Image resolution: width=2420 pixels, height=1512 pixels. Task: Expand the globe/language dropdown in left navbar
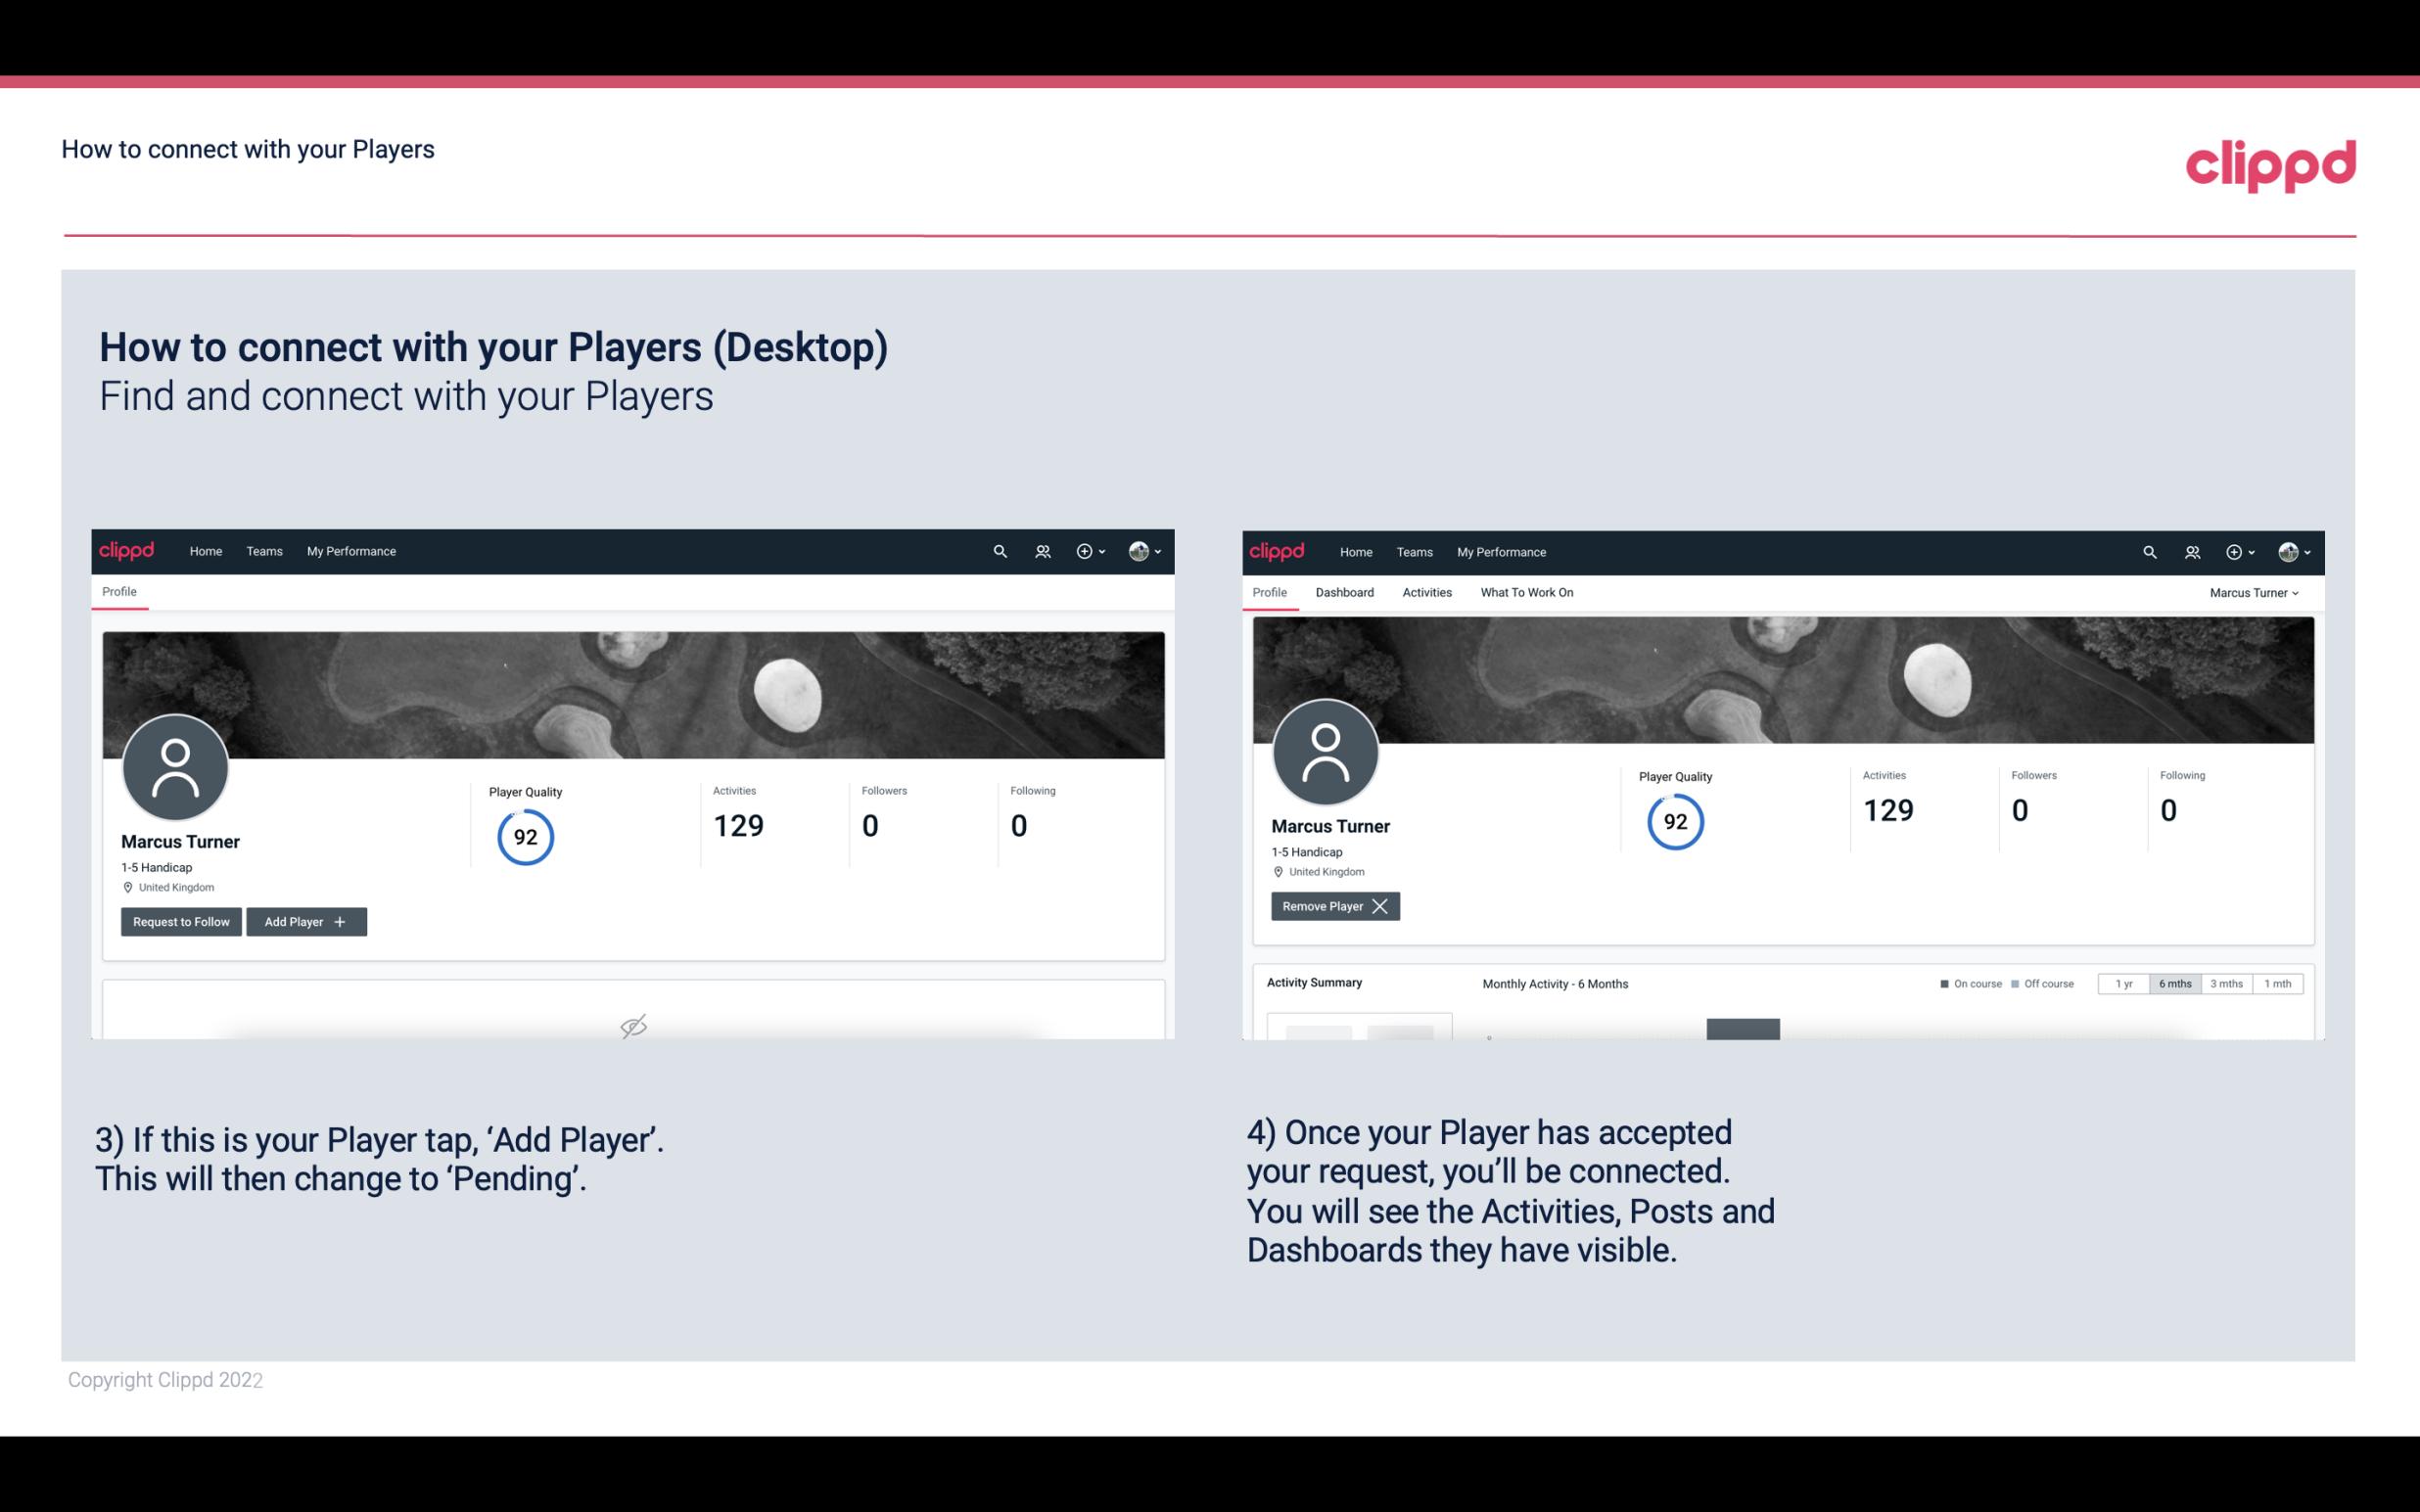tap(1141, 550)
